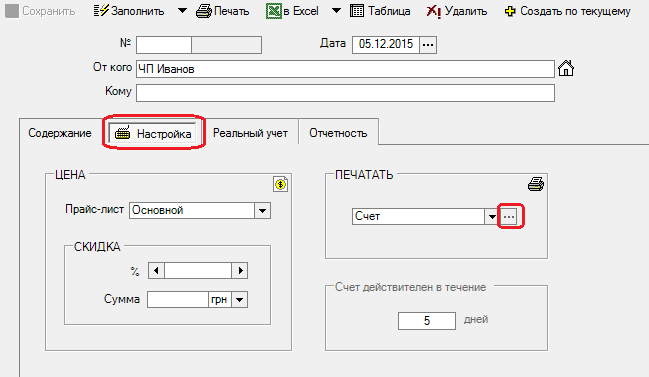Click the second № number field
Screen dimensions: 649x377
tap(227, 45)
